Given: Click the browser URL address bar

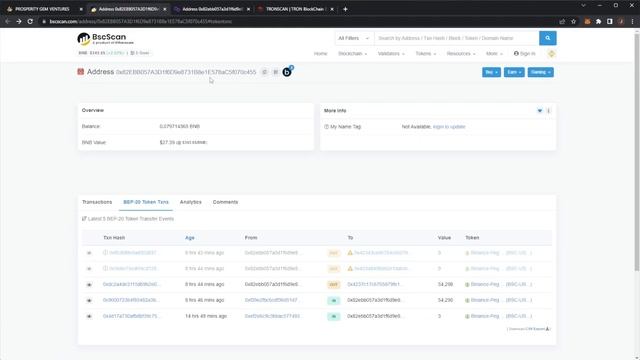Looking at the screenshot, I should (298, 21).
